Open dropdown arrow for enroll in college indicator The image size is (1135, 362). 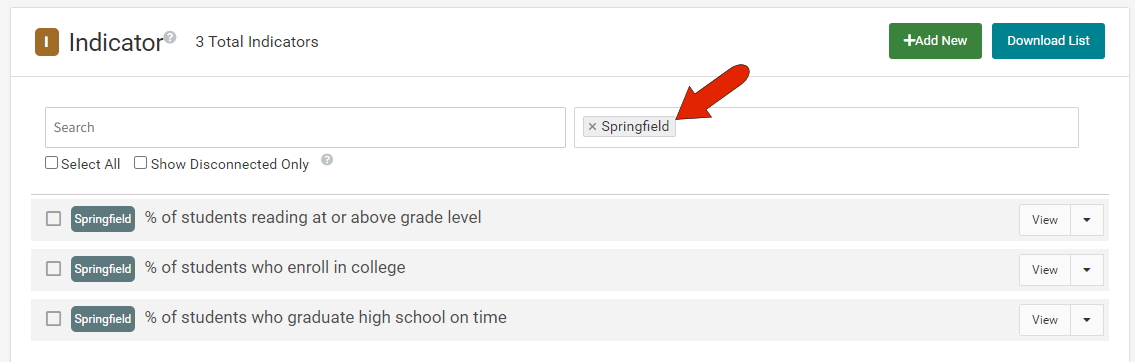click(1087, 270)
